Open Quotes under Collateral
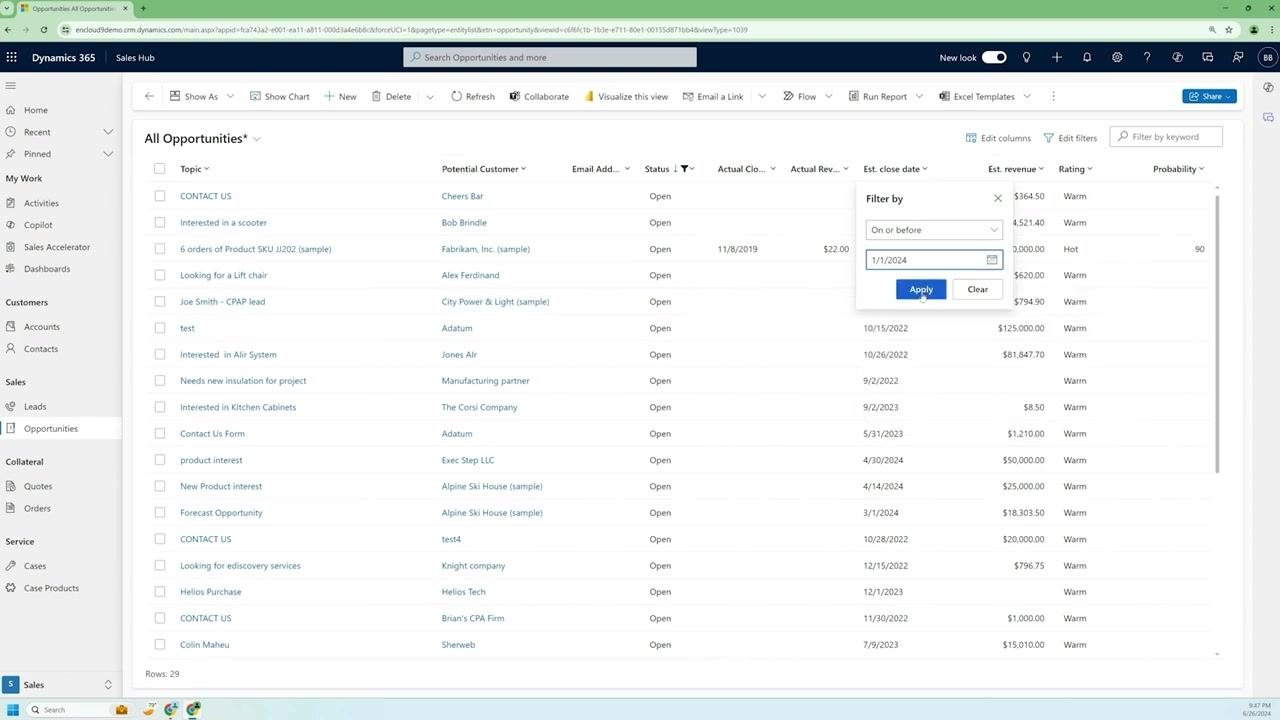The width and height of the screenshot is (1280, 720). click(38, 486)
